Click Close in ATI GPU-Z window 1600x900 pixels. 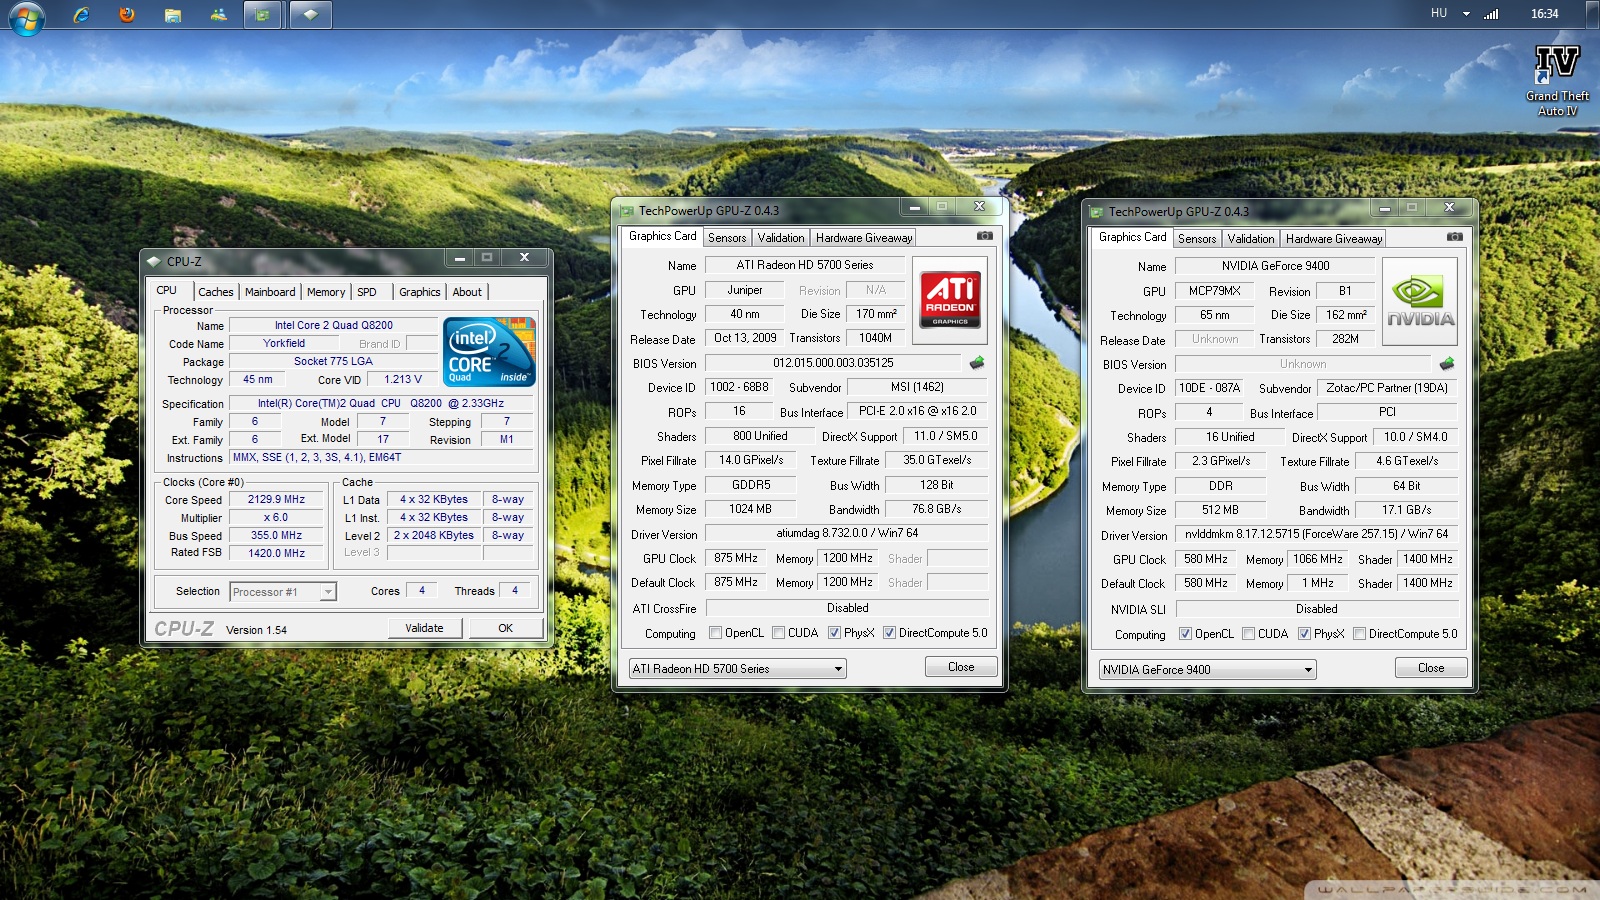pos(961,667)
